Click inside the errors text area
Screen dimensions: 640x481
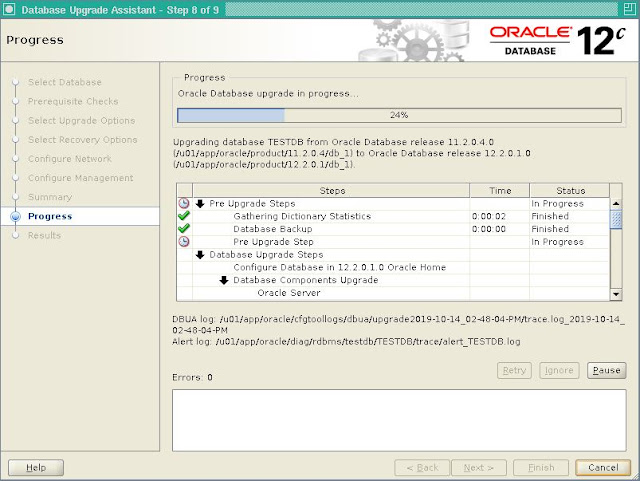[399, 420]
